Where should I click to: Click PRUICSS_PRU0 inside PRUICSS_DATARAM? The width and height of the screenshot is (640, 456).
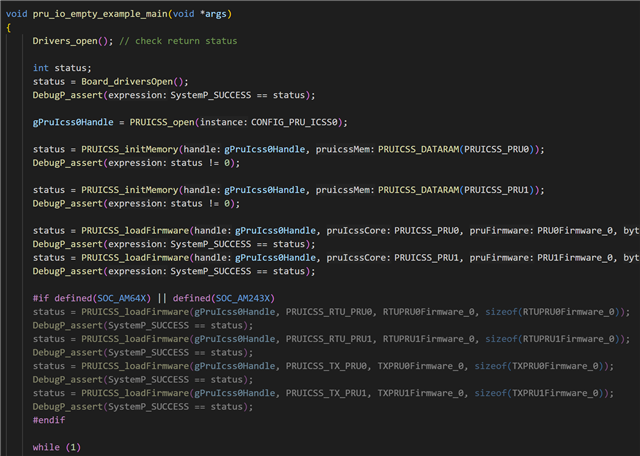pyautogui.click(x=496, y=149)
